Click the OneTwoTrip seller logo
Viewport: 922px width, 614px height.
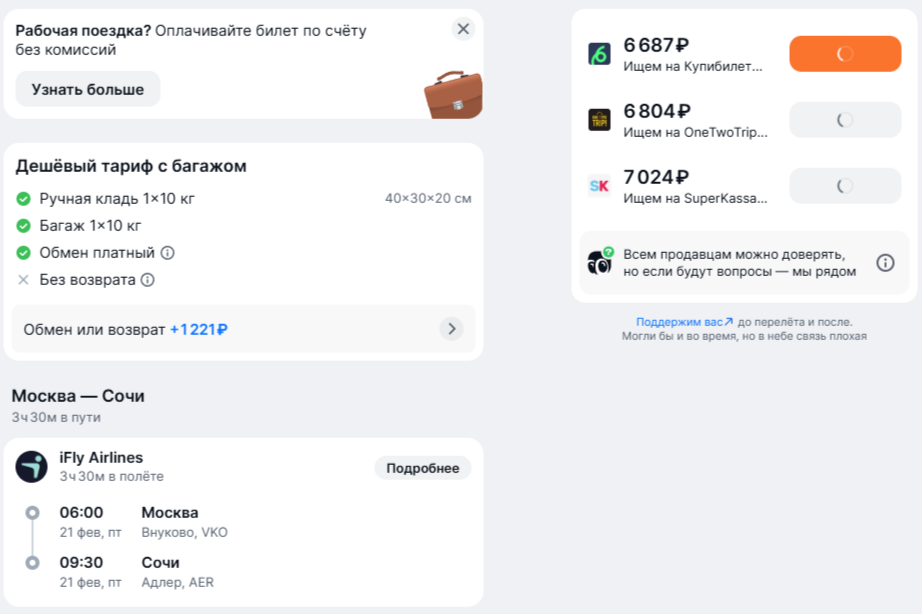tap(599, 120)
